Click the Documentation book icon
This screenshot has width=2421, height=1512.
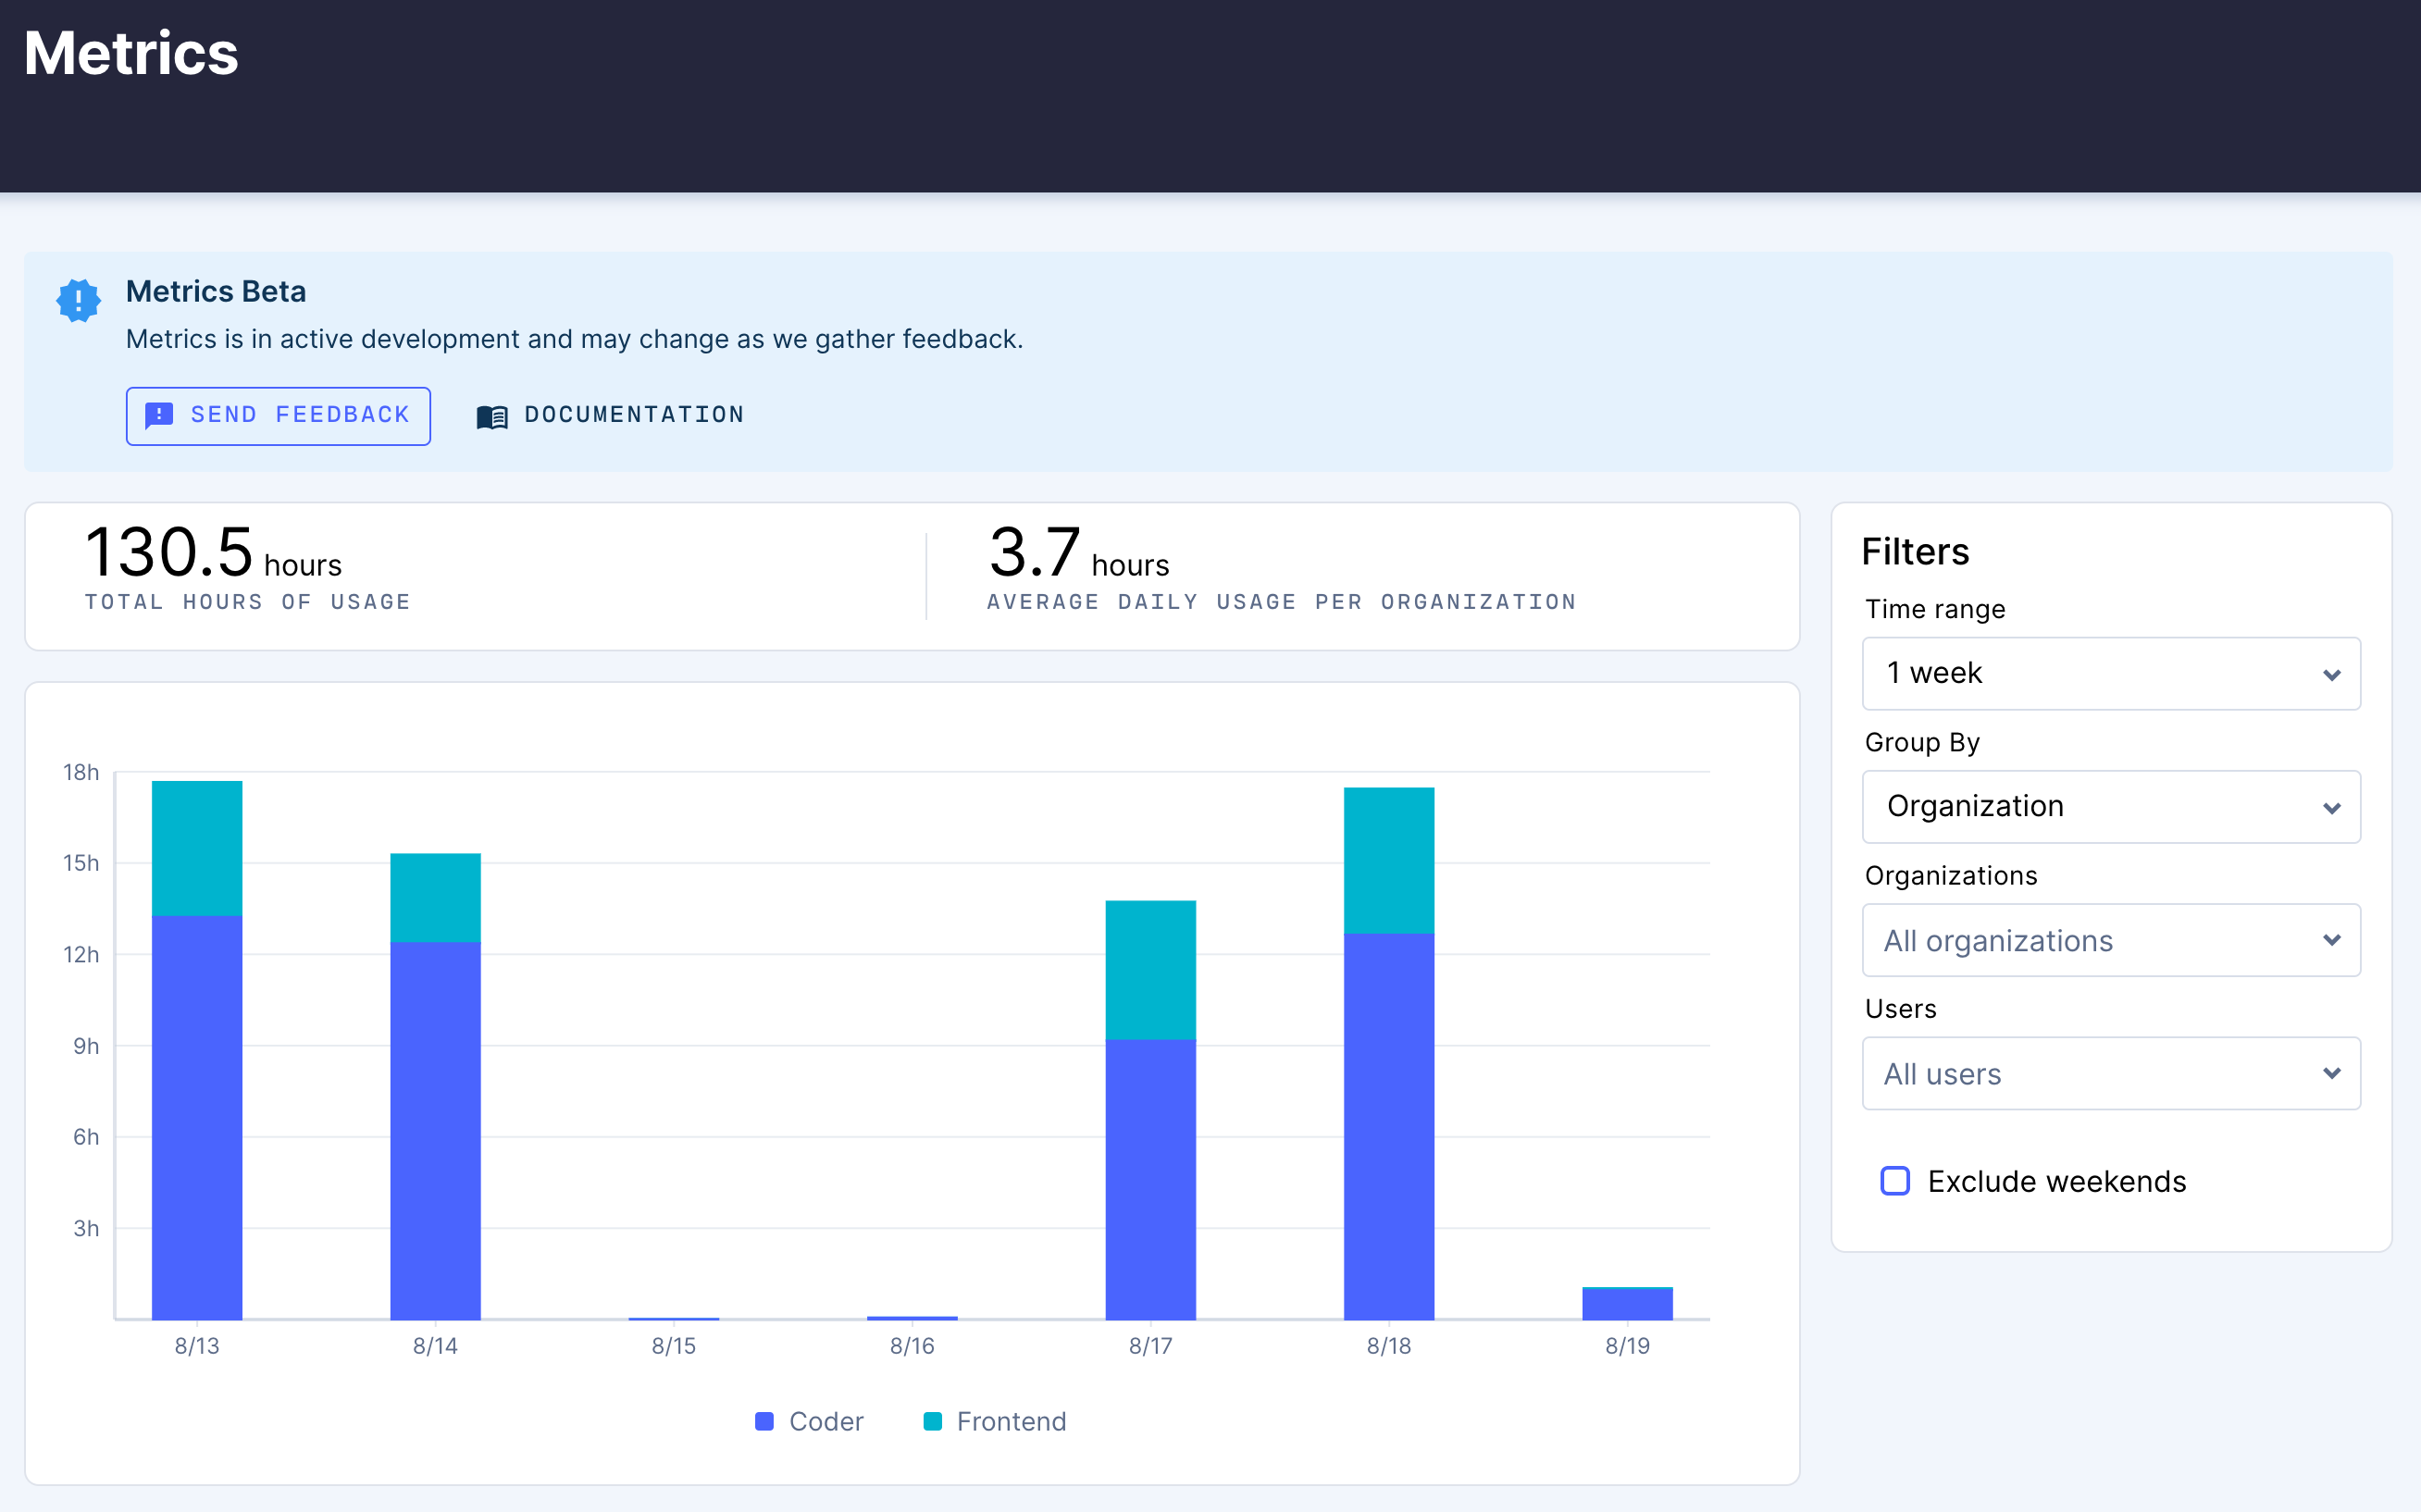click(492, 416)
